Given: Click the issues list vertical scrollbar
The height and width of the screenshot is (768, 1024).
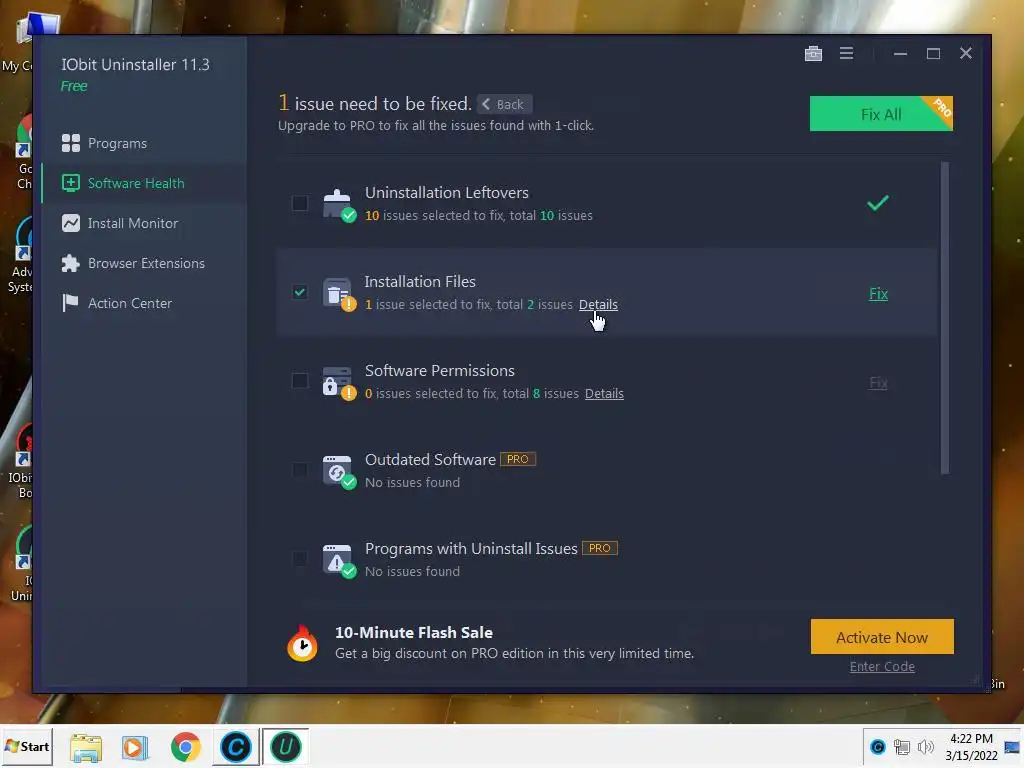Looking at the screenshot, I should (944, 318).
